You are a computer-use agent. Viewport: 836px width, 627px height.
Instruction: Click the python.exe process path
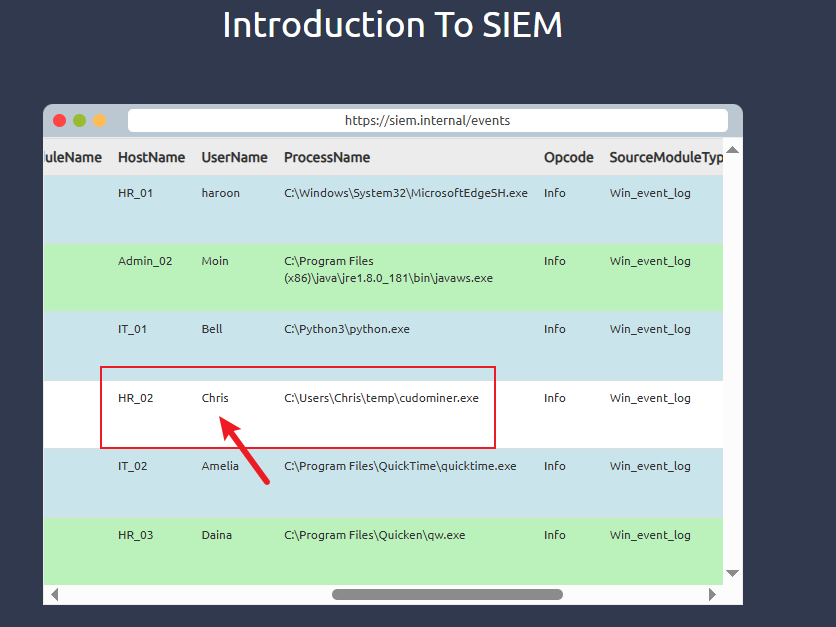(x=347, y=329)
